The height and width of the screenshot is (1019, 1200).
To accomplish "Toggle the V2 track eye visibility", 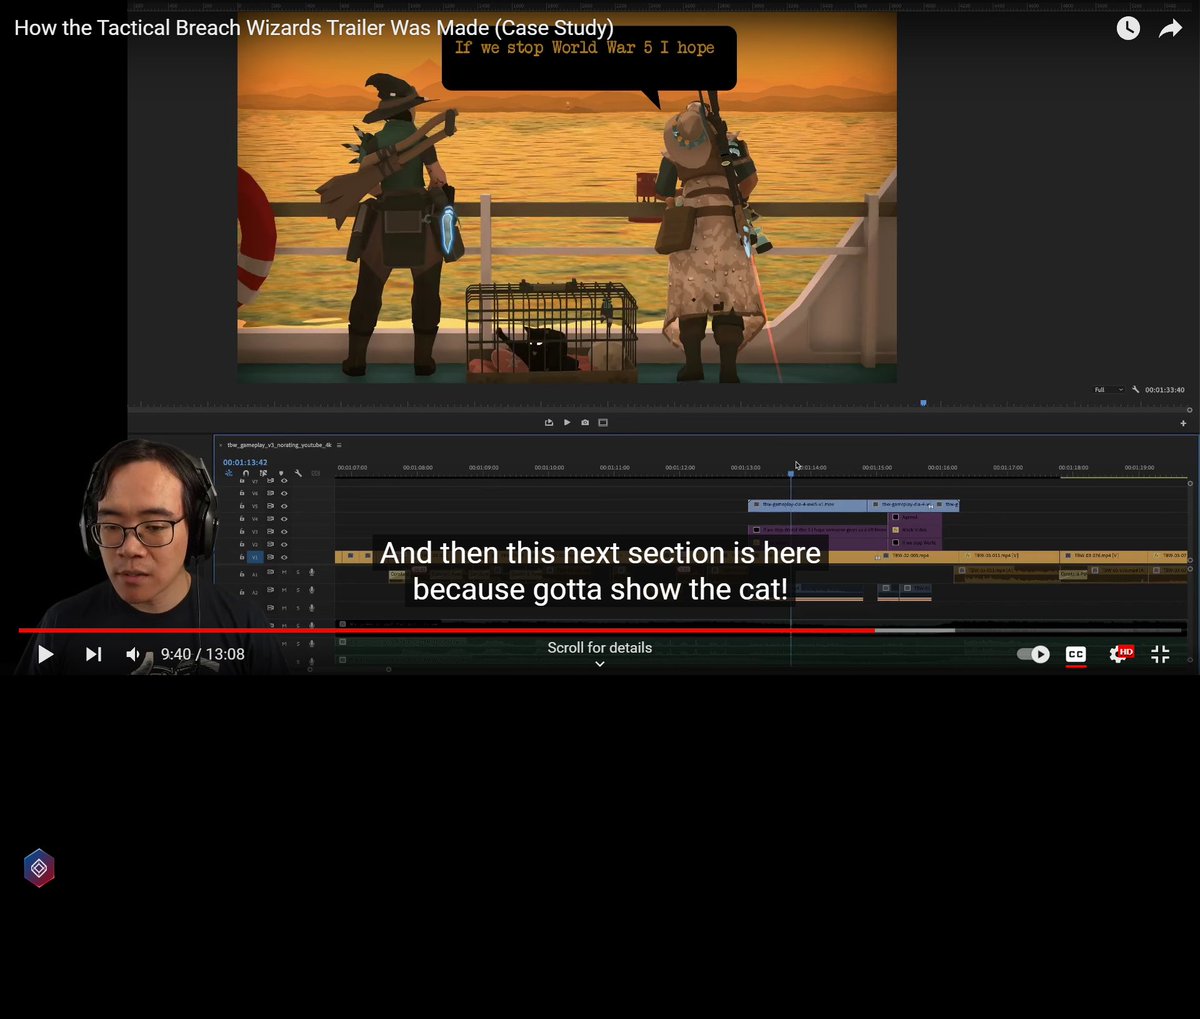I will [x=284, y=544].
